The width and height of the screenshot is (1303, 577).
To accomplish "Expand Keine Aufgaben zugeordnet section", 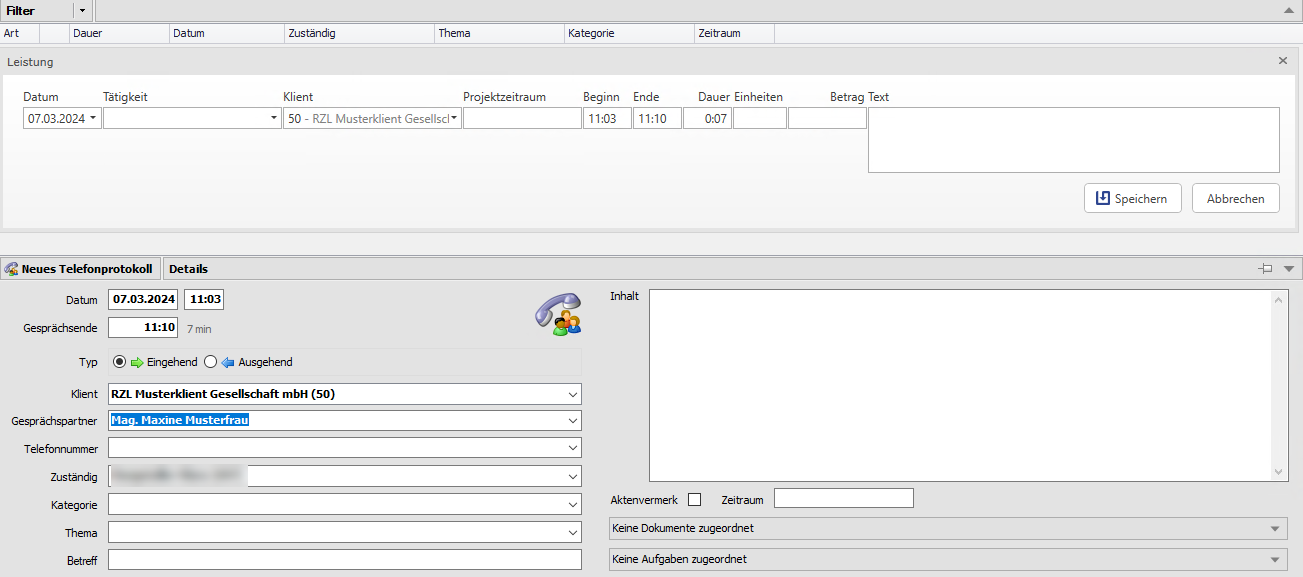I will pos(1274,559).
